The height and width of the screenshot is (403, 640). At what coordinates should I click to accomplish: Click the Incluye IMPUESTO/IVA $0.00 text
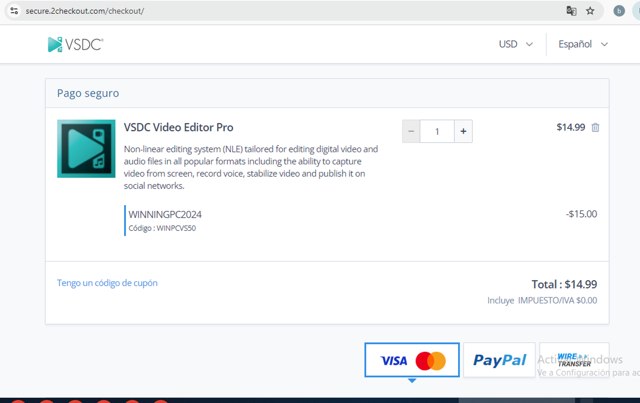coord(542,301)
